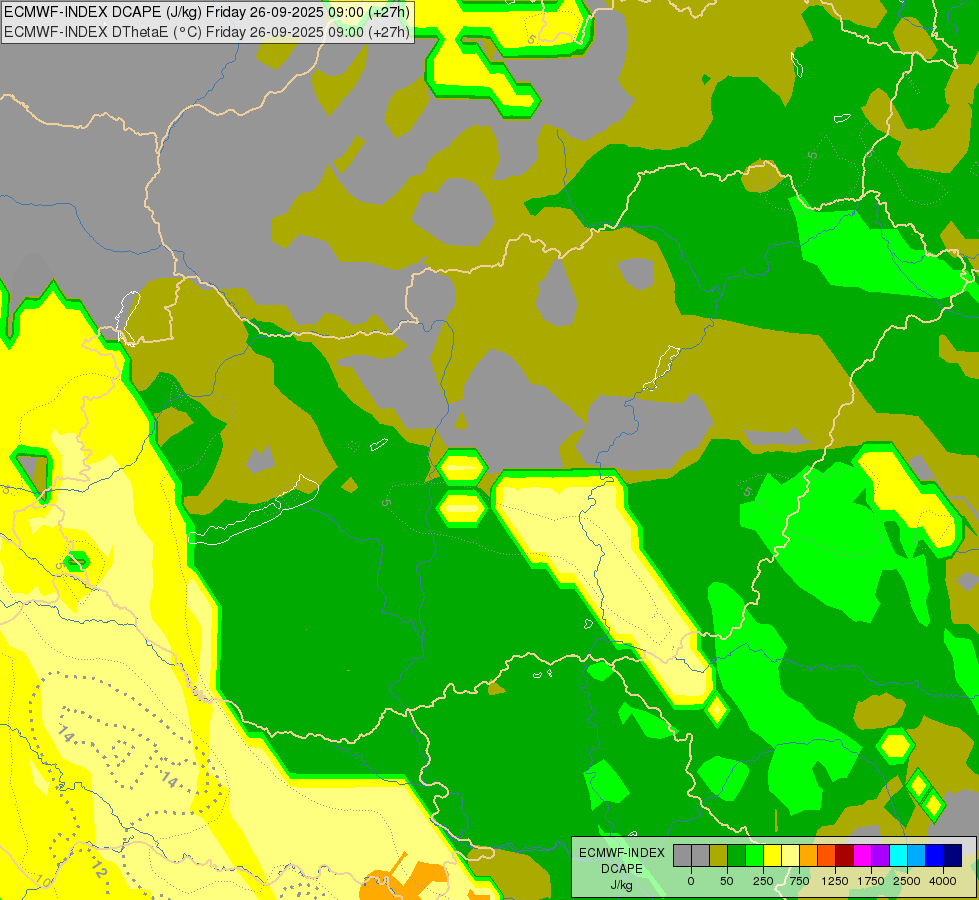
Task: Click the legend value 250
Action: coord(763,881)
